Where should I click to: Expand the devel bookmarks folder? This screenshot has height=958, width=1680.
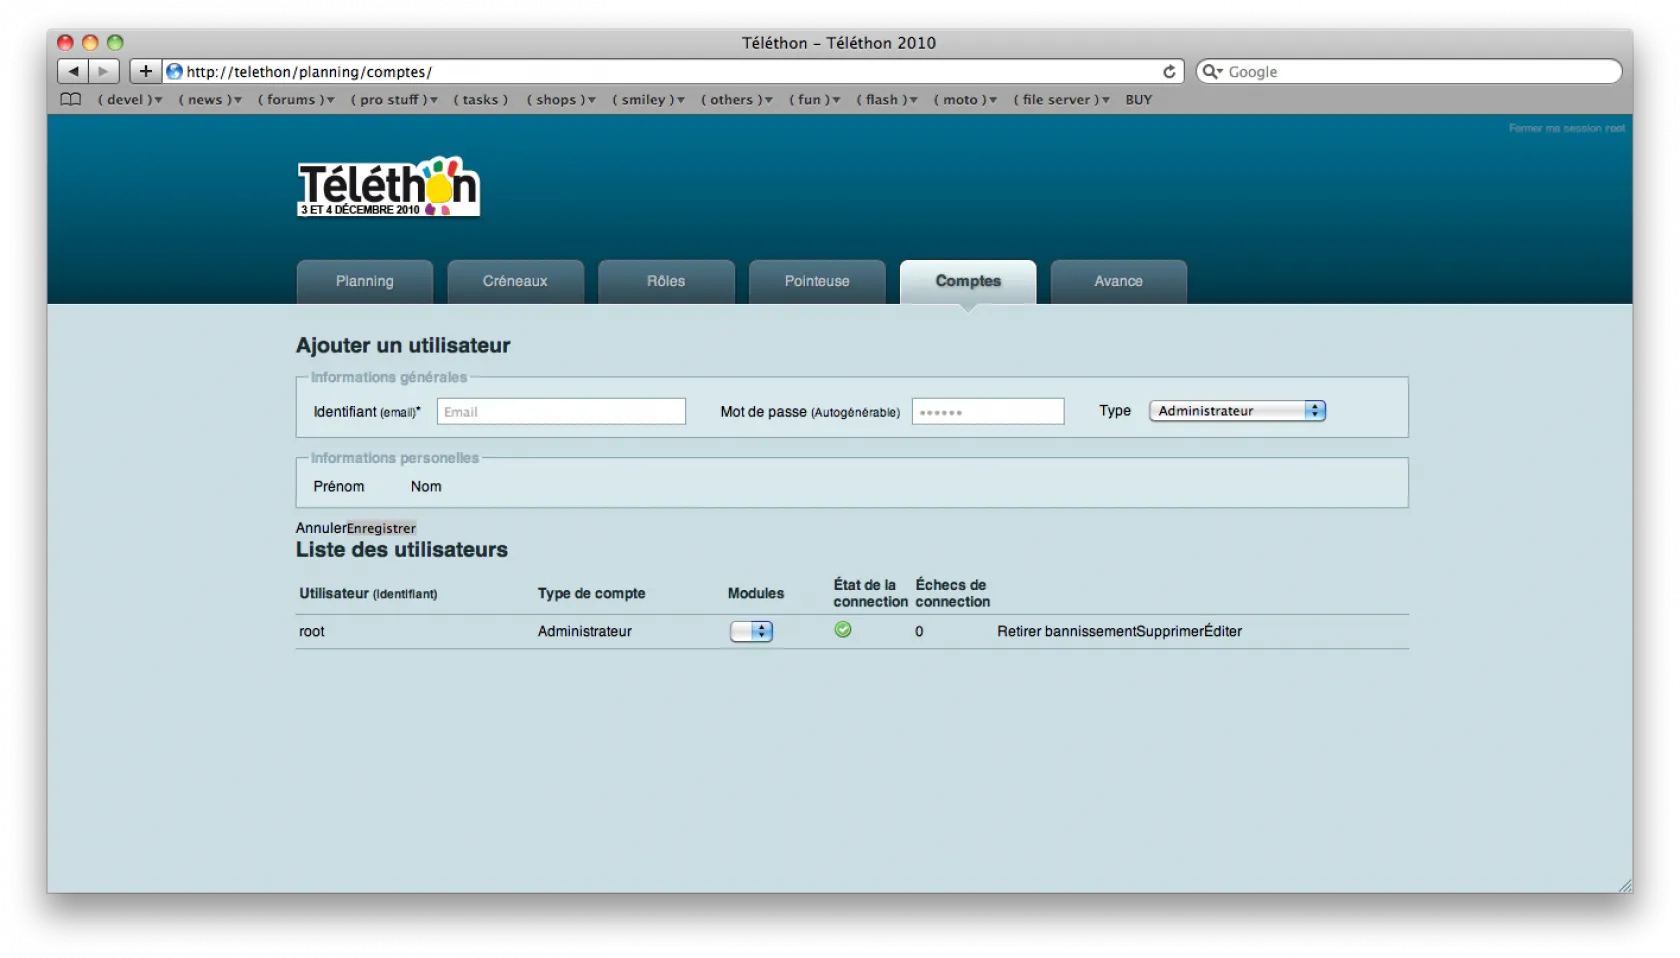[130, 100]
